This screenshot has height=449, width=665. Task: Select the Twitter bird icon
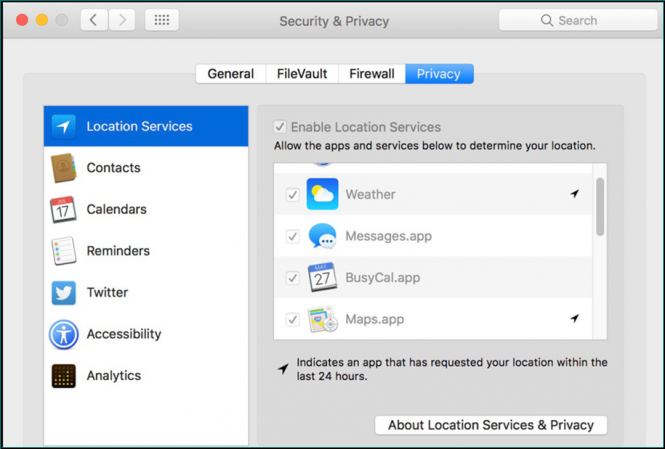point(64,293)
